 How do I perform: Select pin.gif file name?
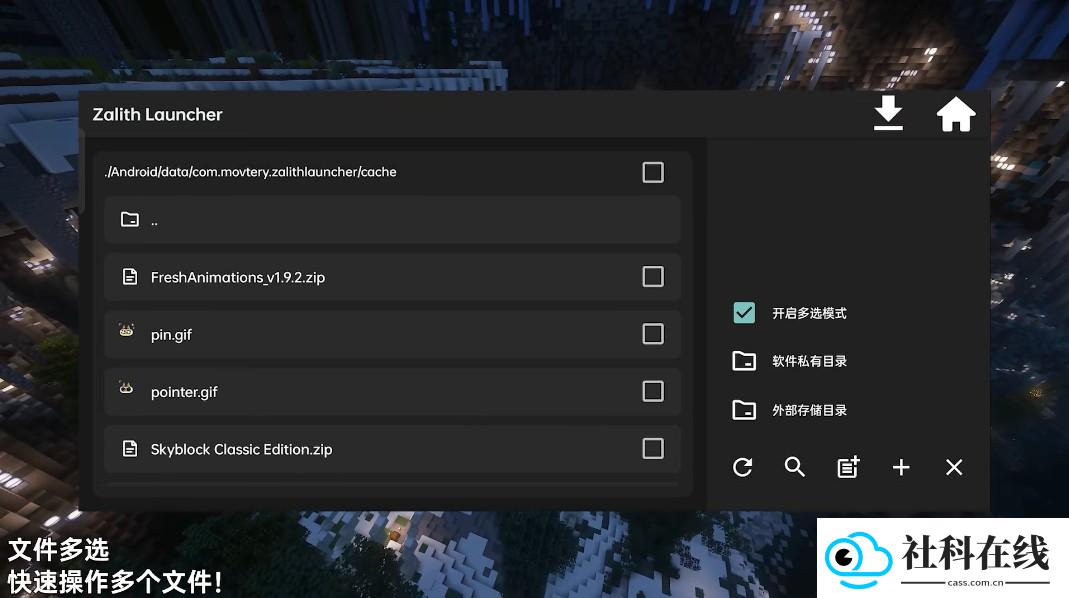click(x=171, y=335)
